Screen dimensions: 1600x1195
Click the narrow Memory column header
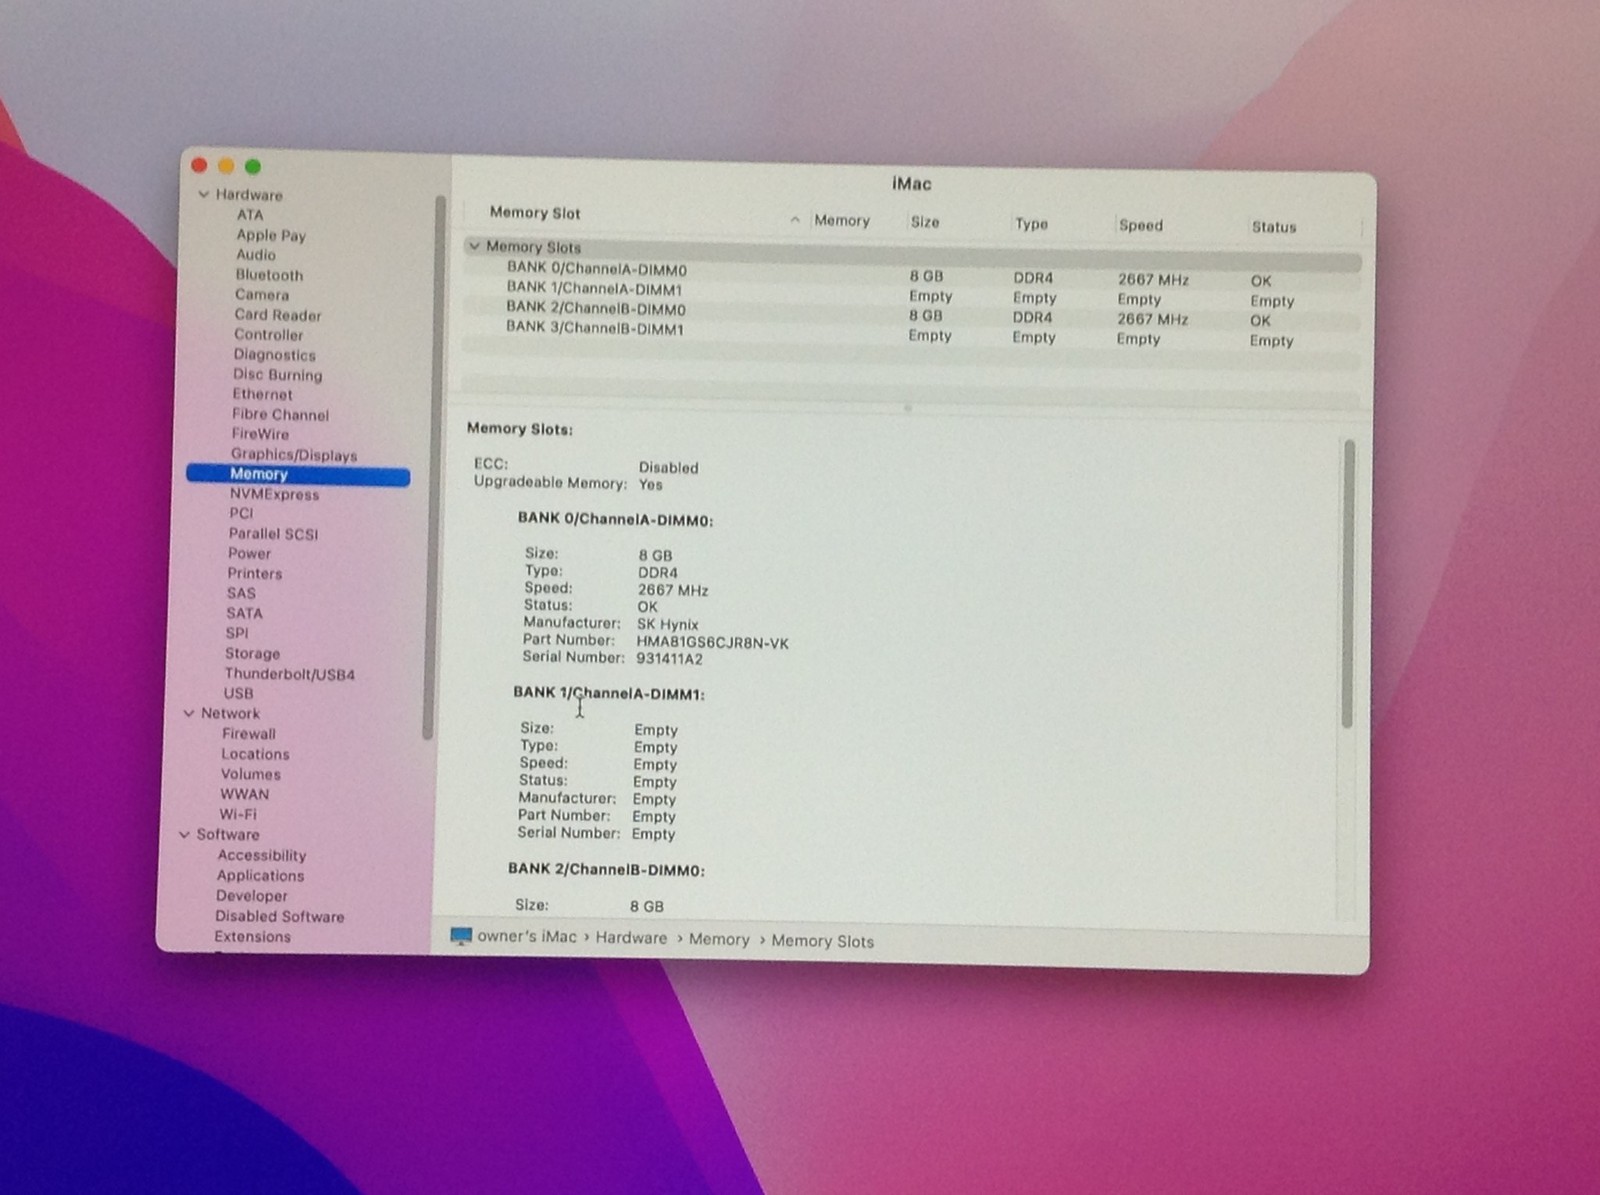point(842,220)
